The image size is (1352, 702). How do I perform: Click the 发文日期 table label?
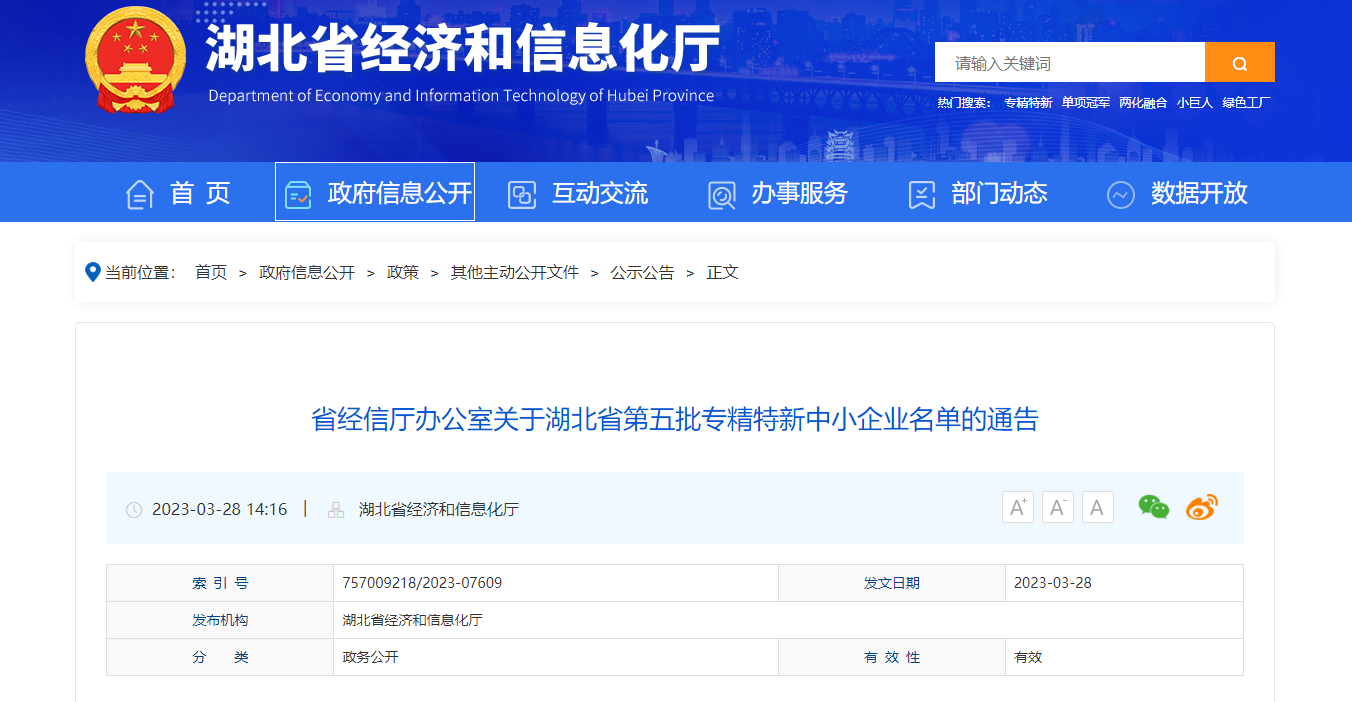tap(892, 583)
